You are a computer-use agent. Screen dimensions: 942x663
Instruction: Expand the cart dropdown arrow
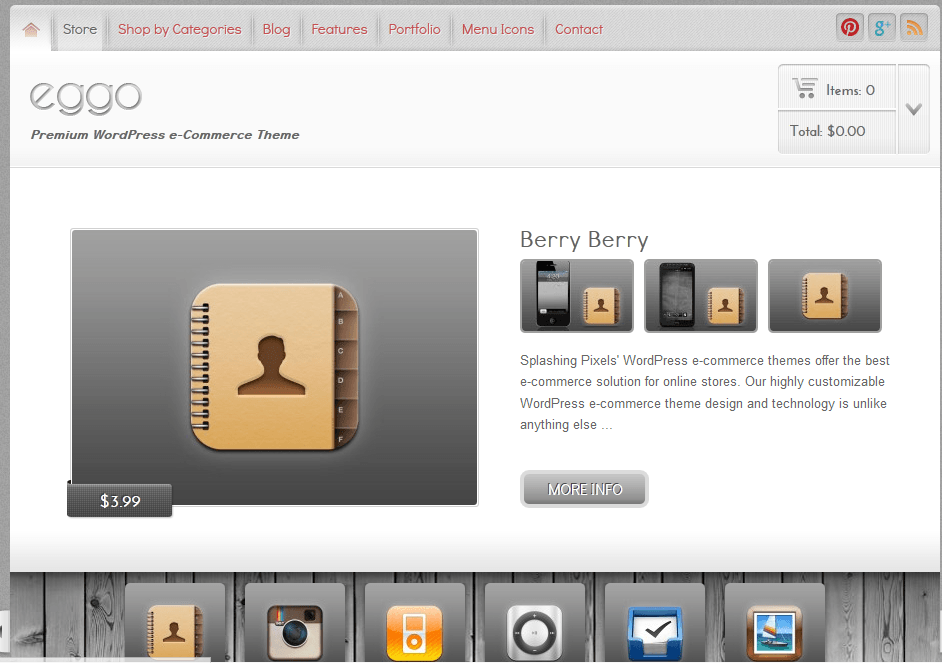click(914, 109)
